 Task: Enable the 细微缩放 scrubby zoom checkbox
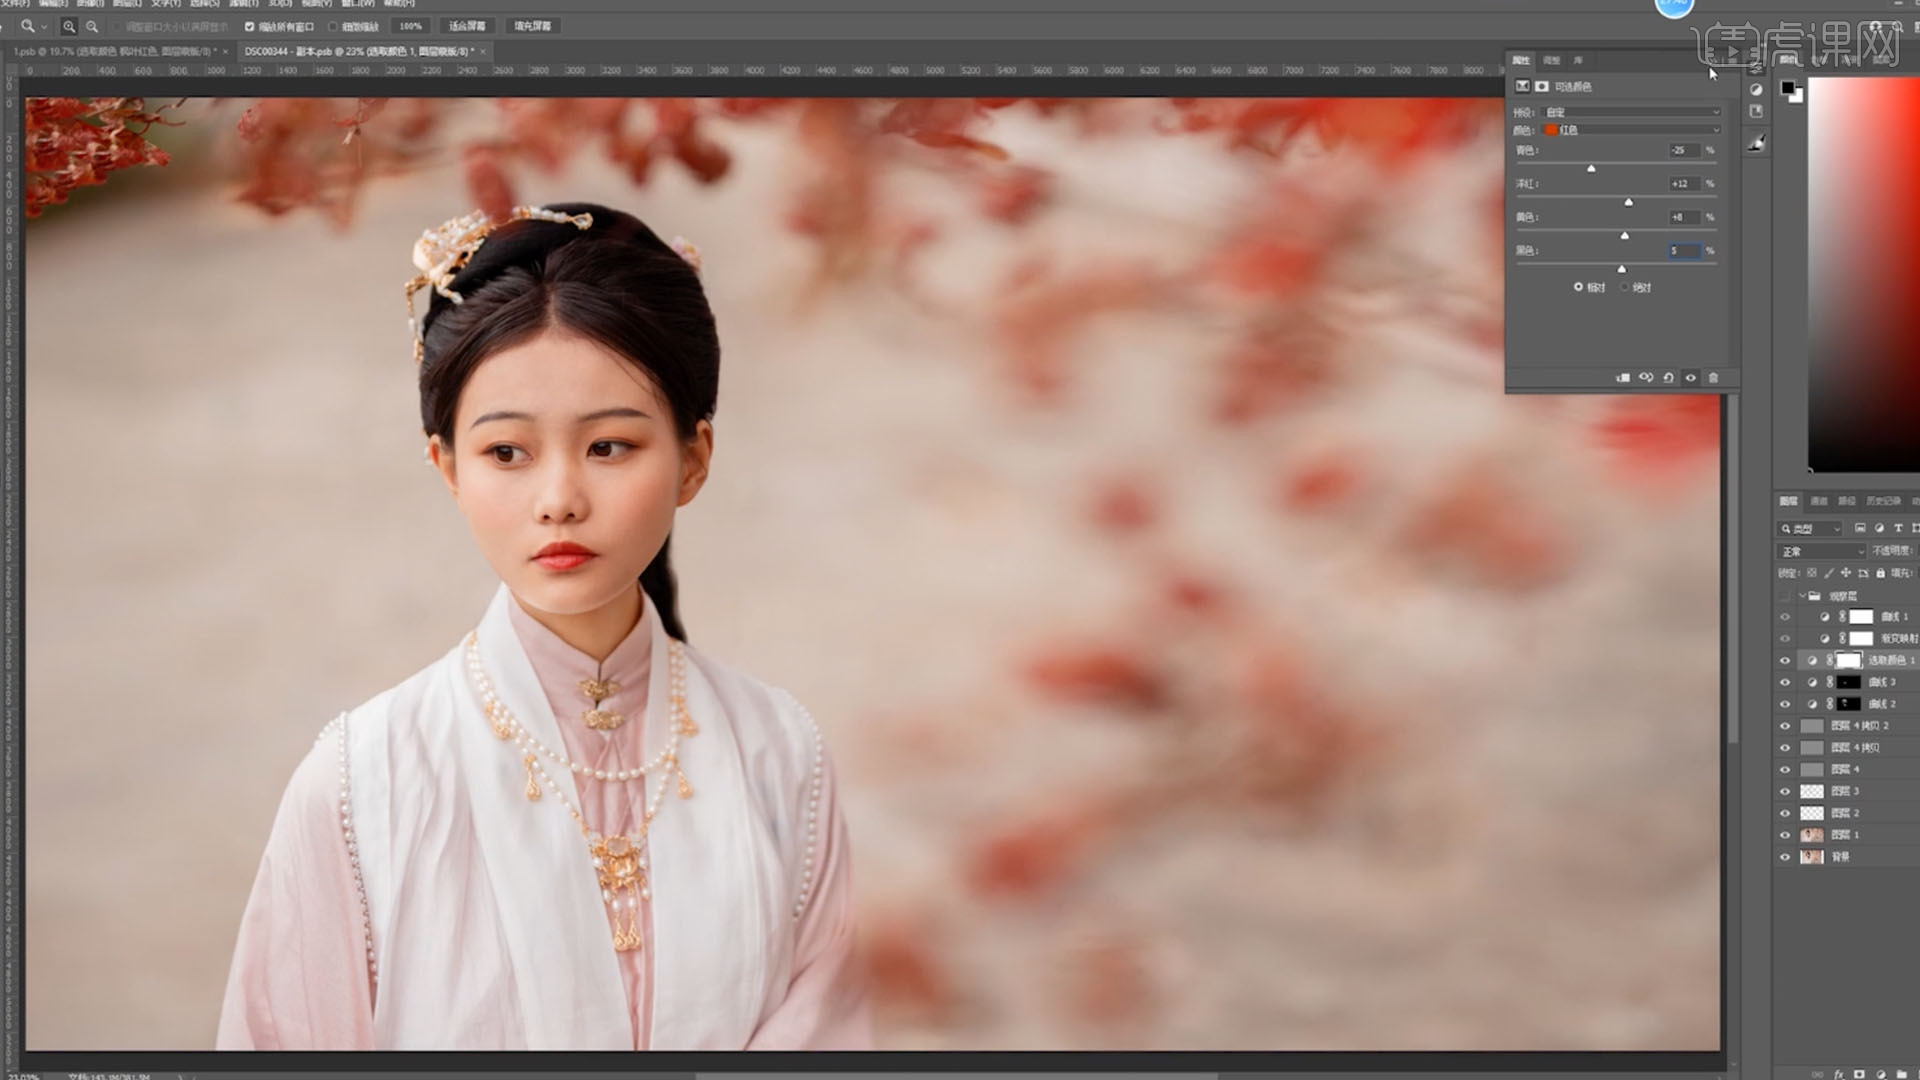tap(334, 27)
